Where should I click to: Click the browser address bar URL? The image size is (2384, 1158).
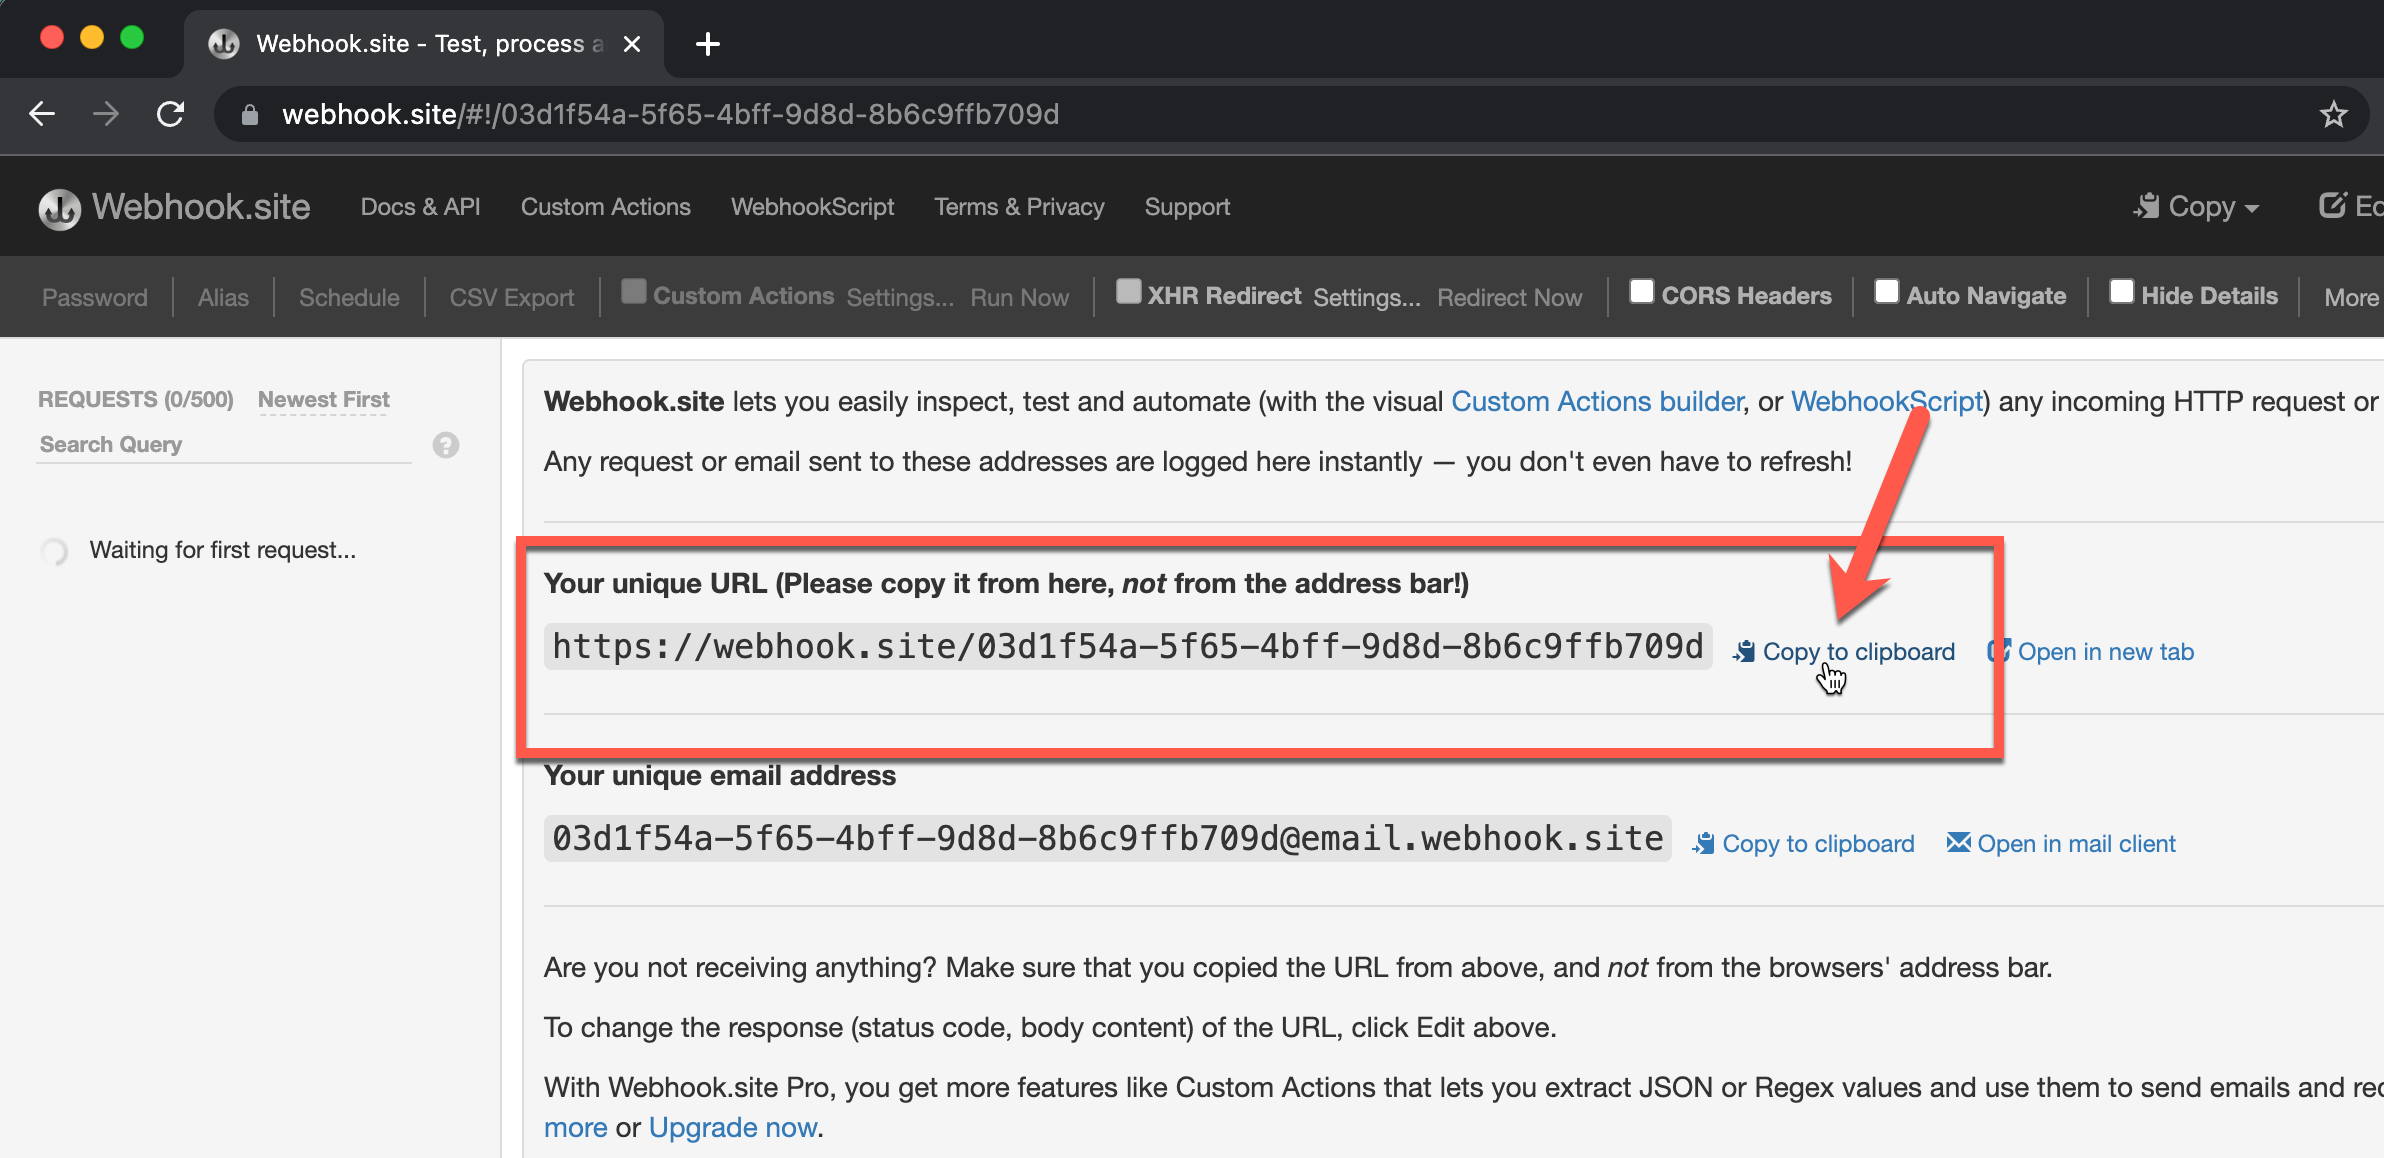point(670,114)
